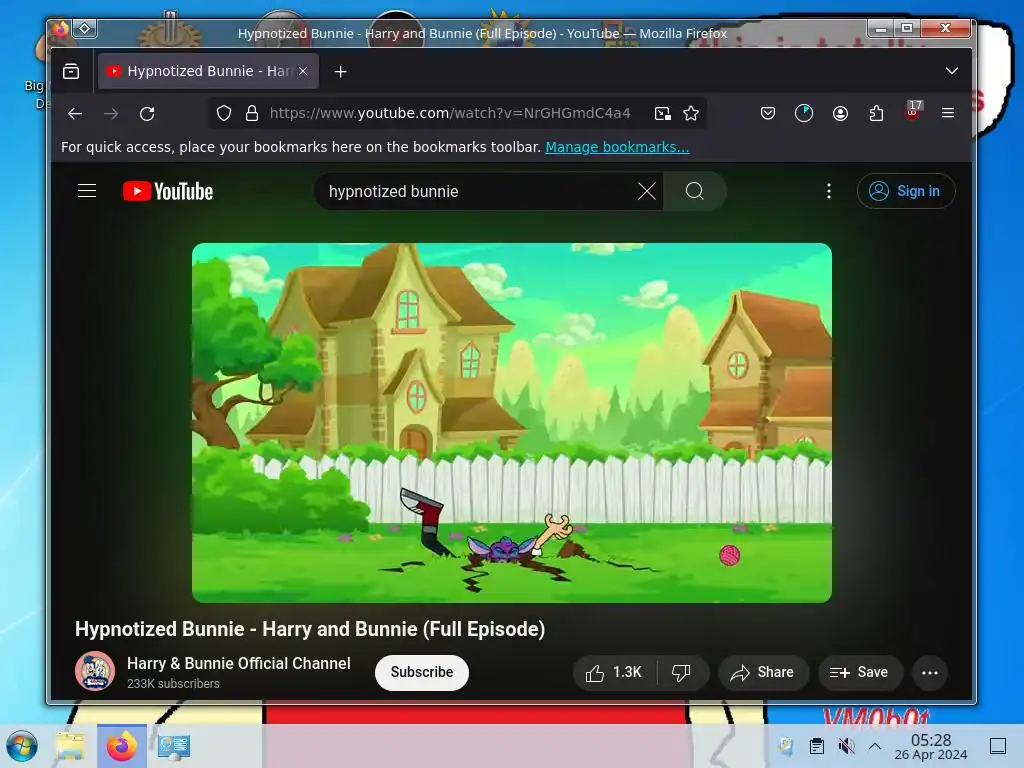Bookmark this page with the star
Screen dimensions: 1024x768
[x=691, y=114]
